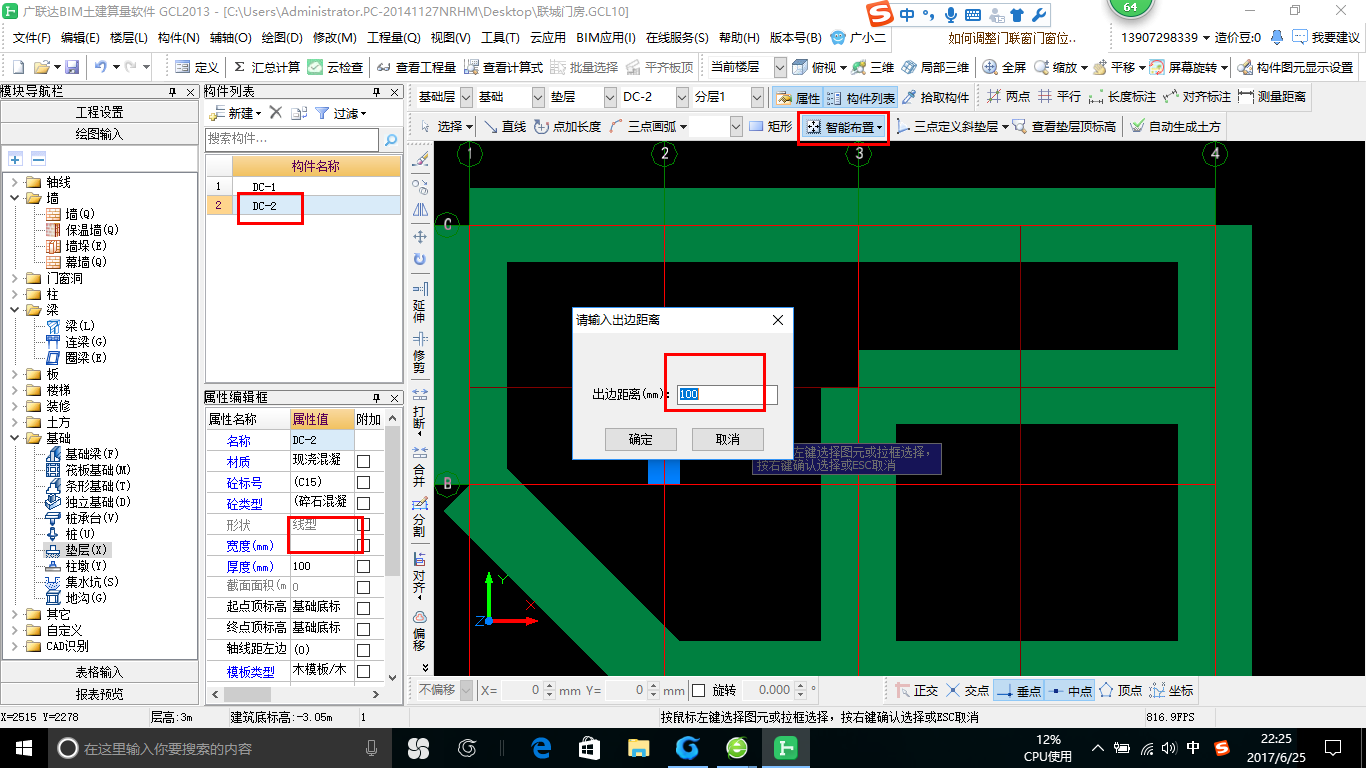This screenshot has height=768, width=1366.
Task: Tick 附加 checkbox for 材质 row
Action: (x=364, y=461)
